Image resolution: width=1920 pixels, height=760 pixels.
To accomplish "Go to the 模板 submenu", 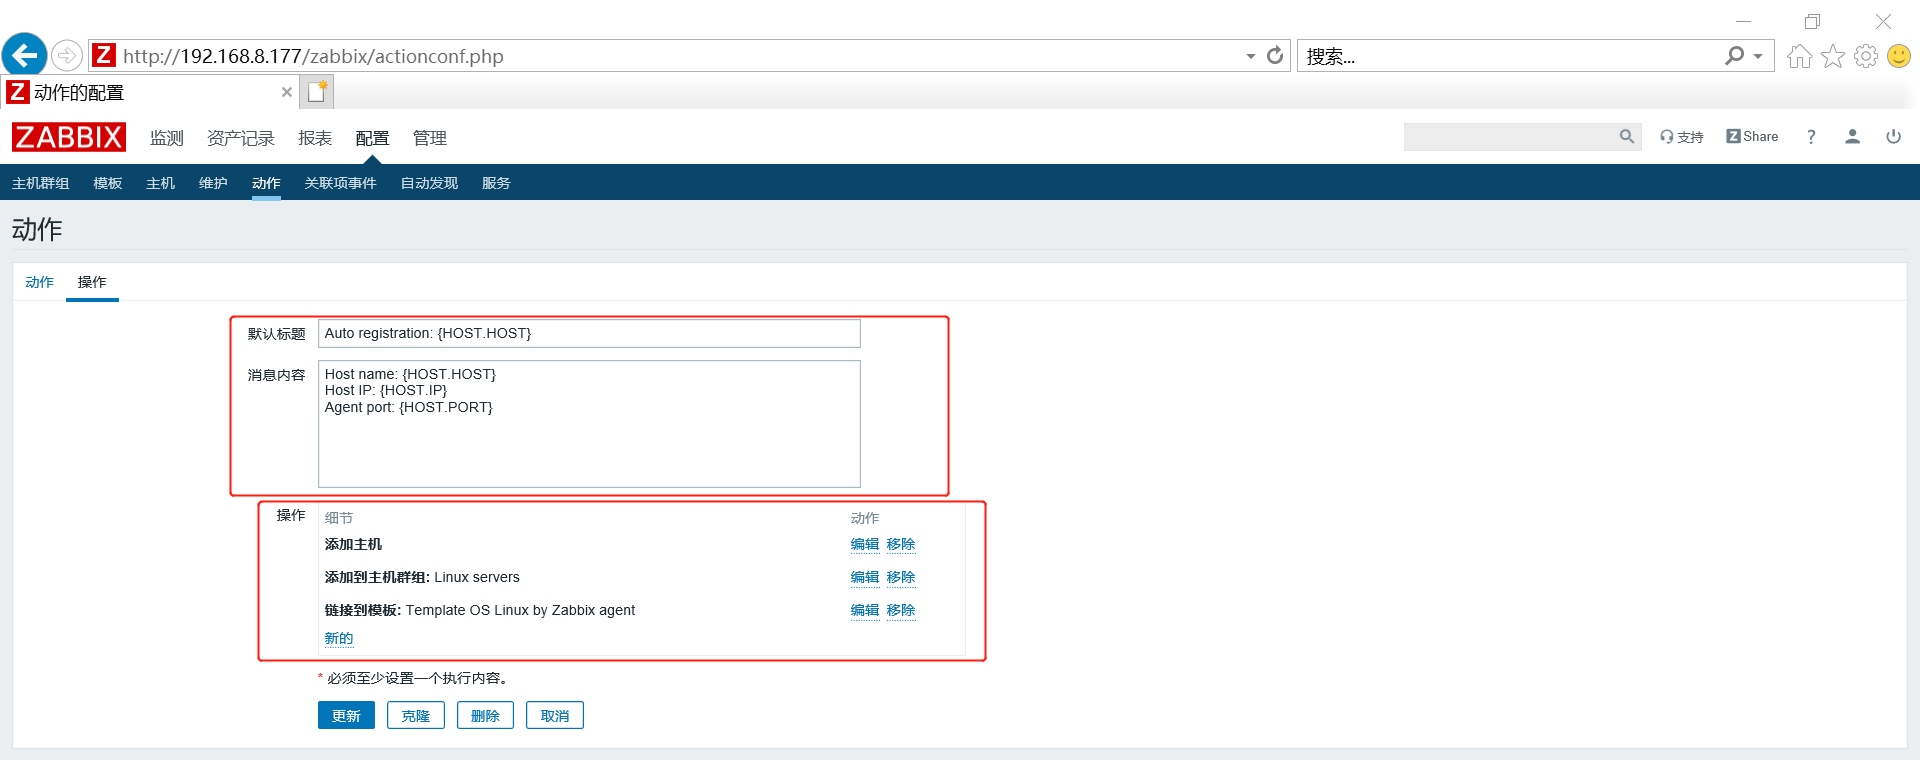I will pyautogui.click(x=108, y=183).
